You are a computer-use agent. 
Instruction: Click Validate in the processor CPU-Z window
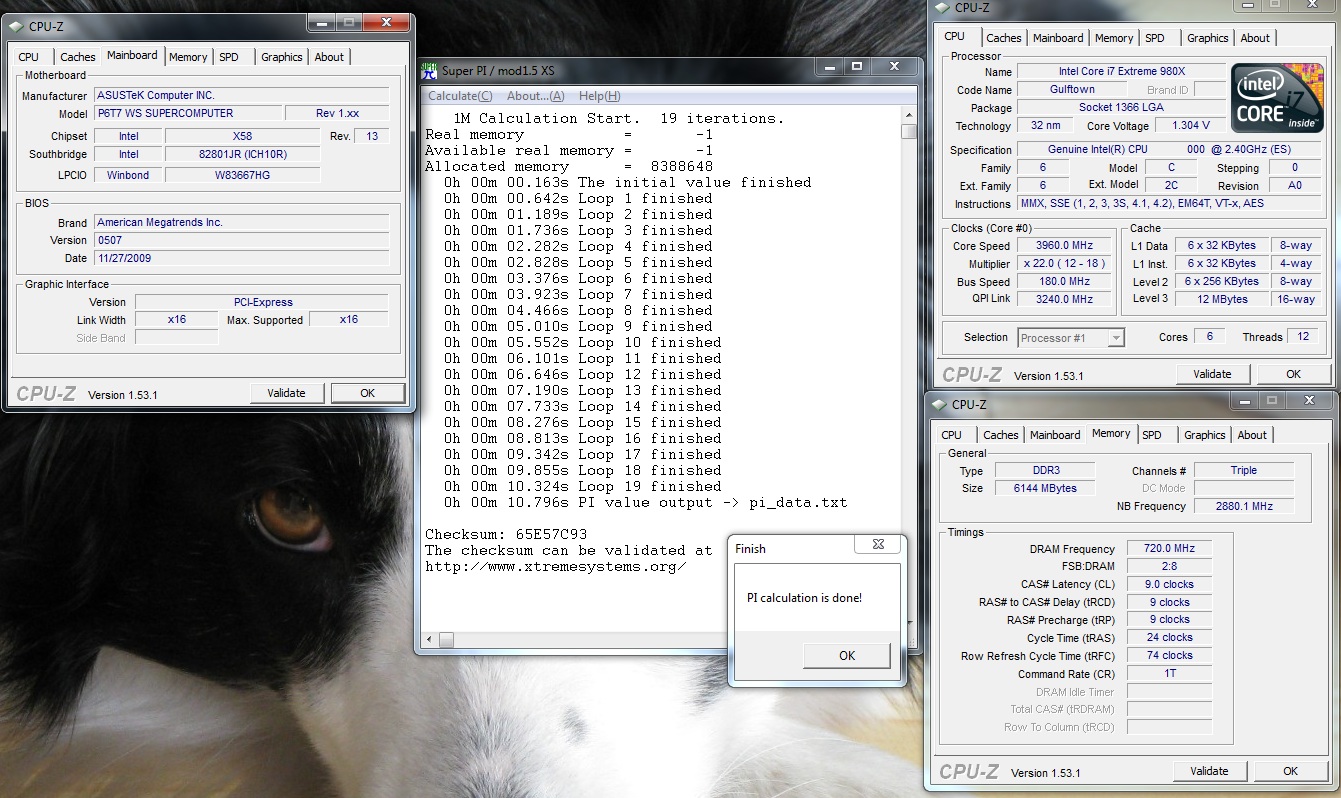pos(1212,374)
